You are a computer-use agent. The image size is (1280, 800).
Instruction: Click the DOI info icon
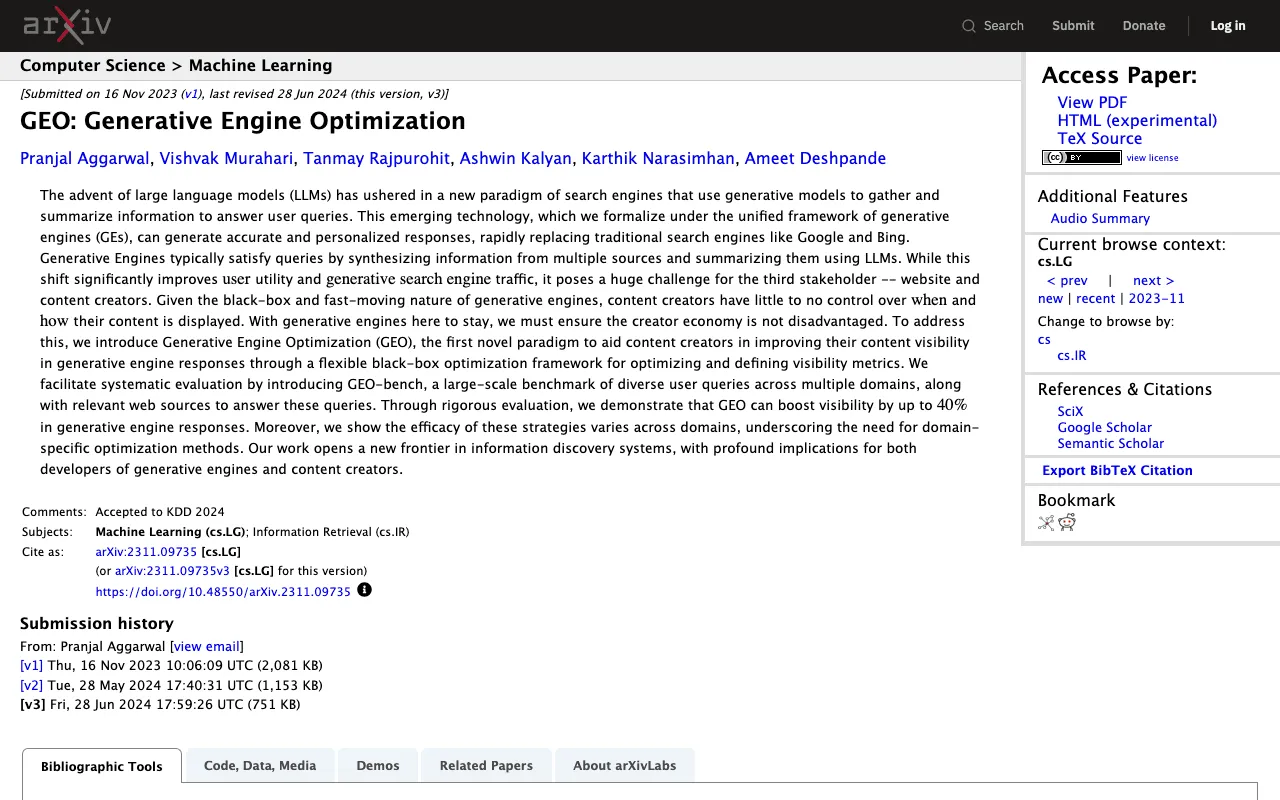coord(364,590)
